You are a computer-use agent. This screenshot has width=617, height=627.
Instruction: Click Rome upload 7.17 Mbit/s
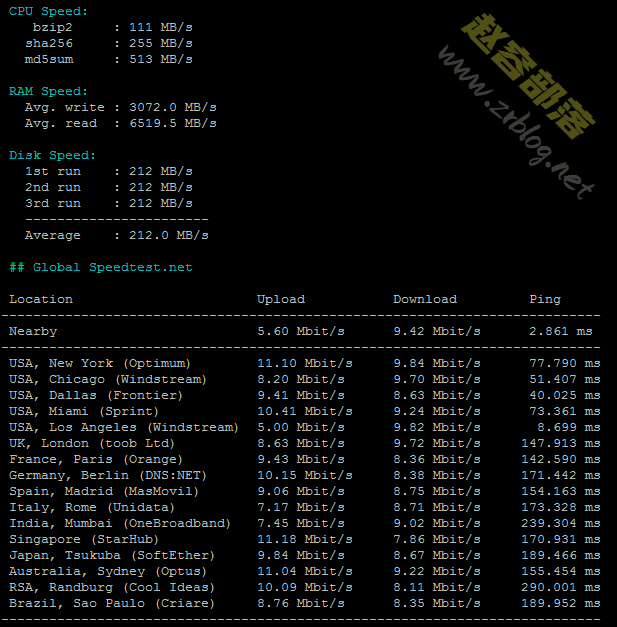tap(301, 507)
